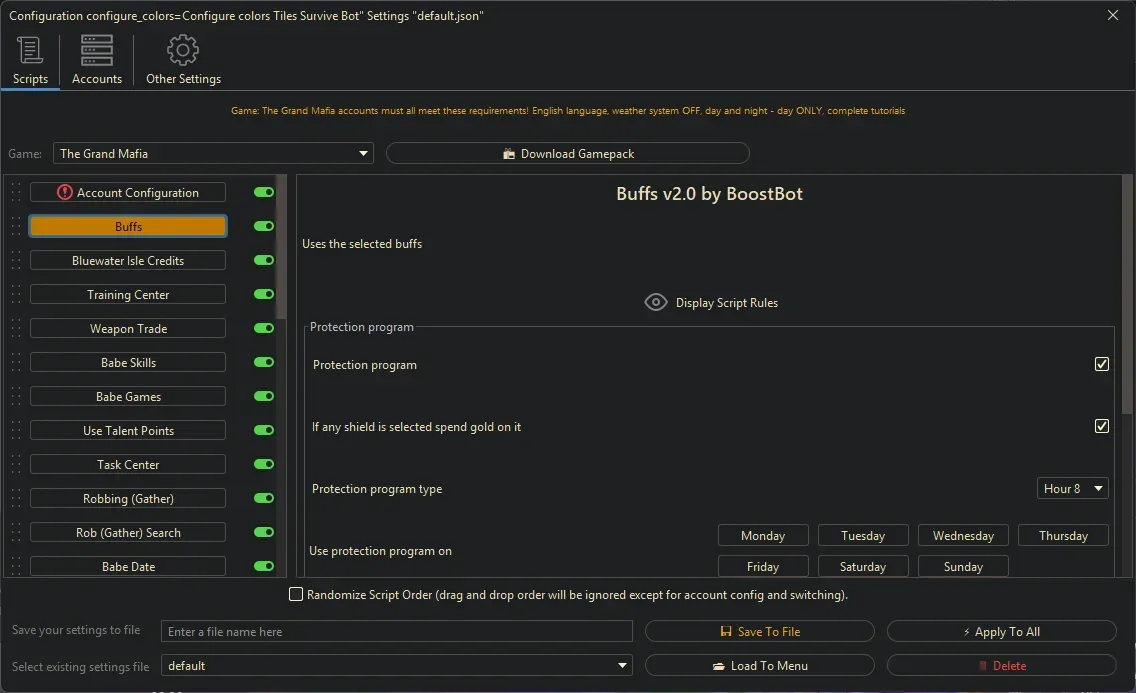Toggle the Account Configuration switch

click(x=264, y=192)
